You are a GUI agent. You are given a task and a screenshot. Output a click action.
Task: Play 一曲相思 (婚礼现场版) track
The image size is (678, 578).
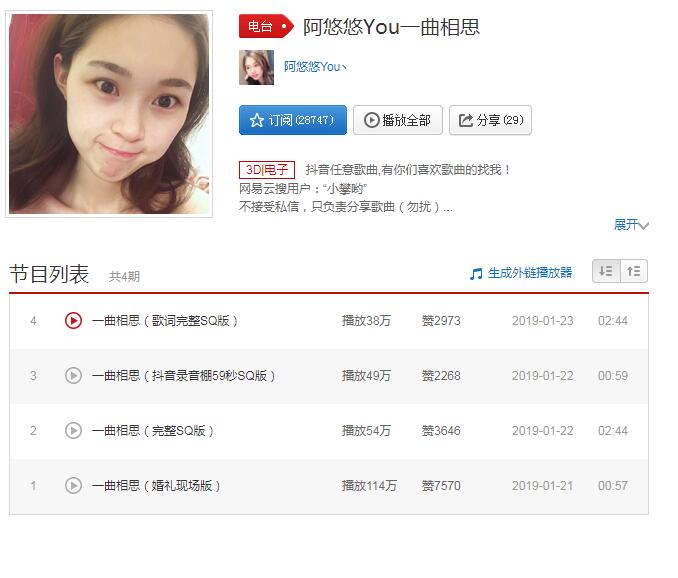(x=73, y=486)
